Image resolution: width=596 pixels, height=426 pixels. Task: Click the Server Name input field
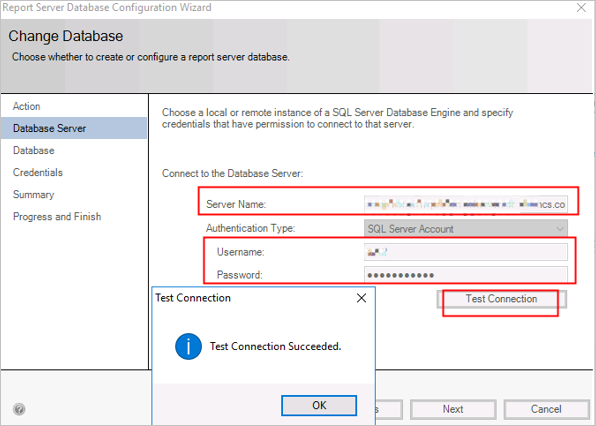coord(466,204)
